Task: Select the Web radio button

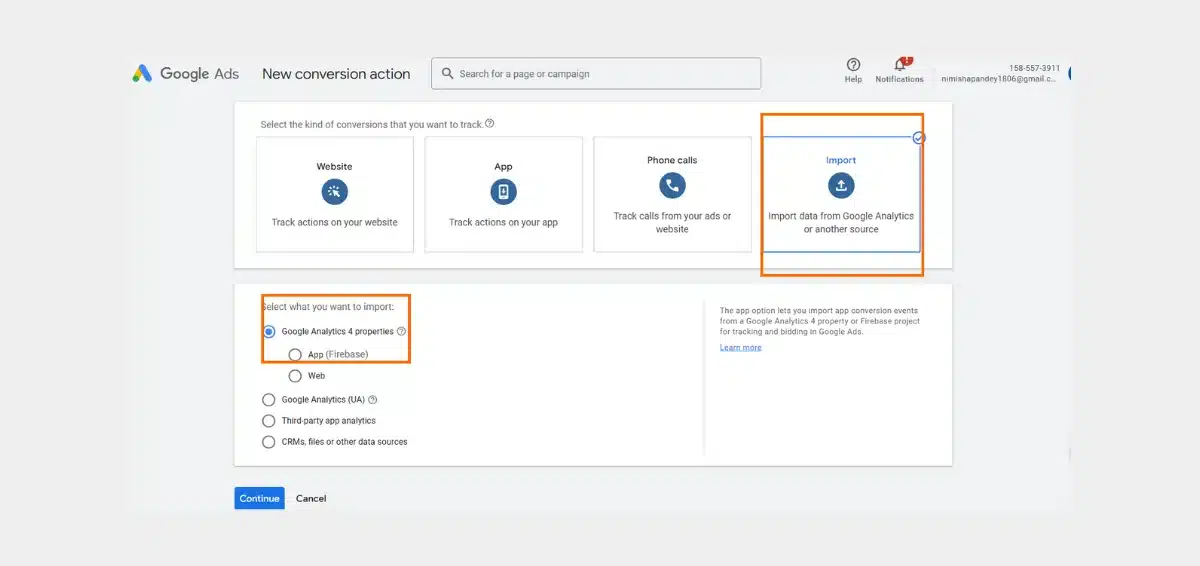Action: (x=295, y=376)
